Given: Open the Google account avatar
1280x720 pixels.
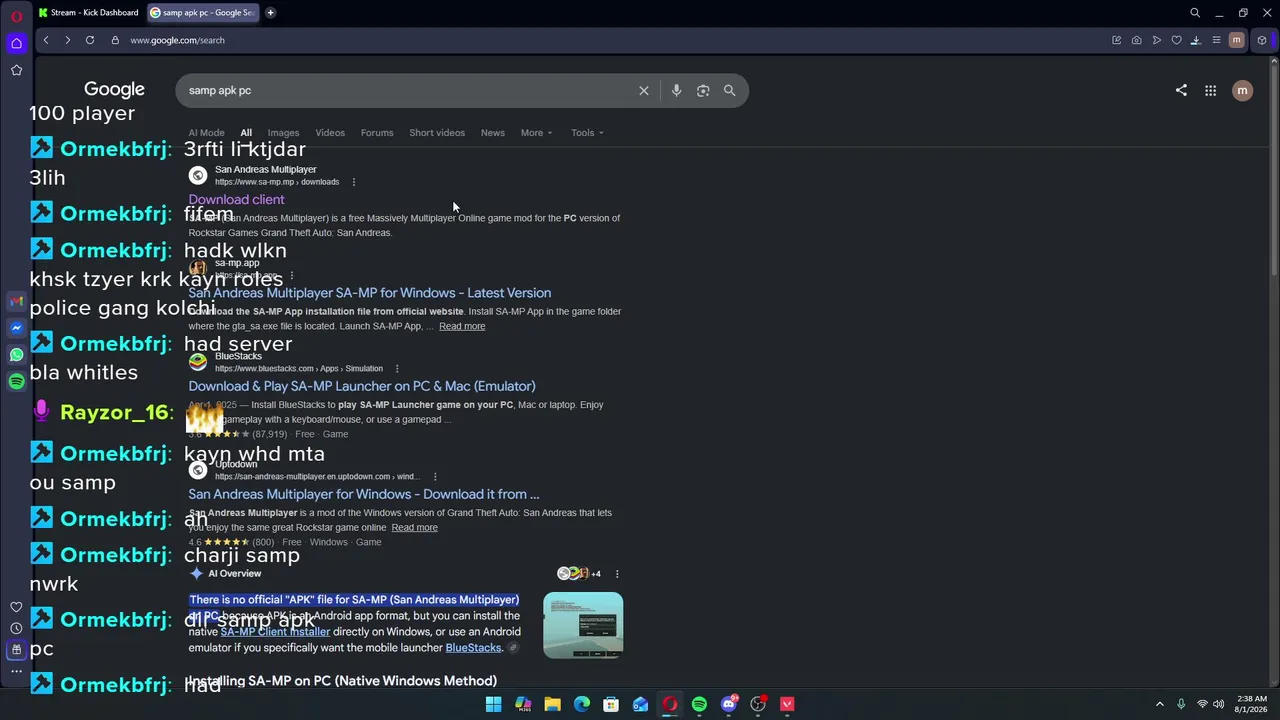Looking at the screenshot, I should tap(1242, 90).
